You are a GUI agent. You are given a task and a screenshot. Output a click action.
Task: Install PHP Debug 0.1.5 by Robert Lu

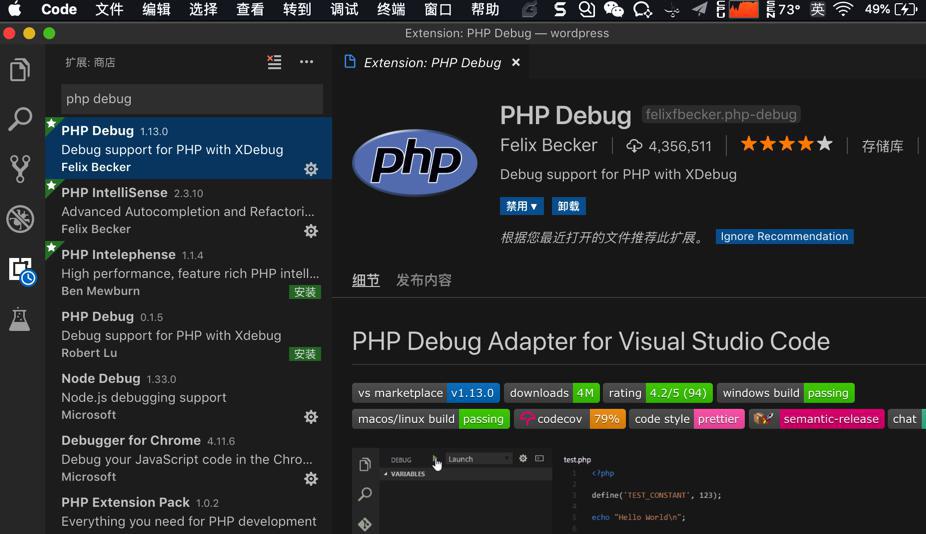[x=305, y=354]
